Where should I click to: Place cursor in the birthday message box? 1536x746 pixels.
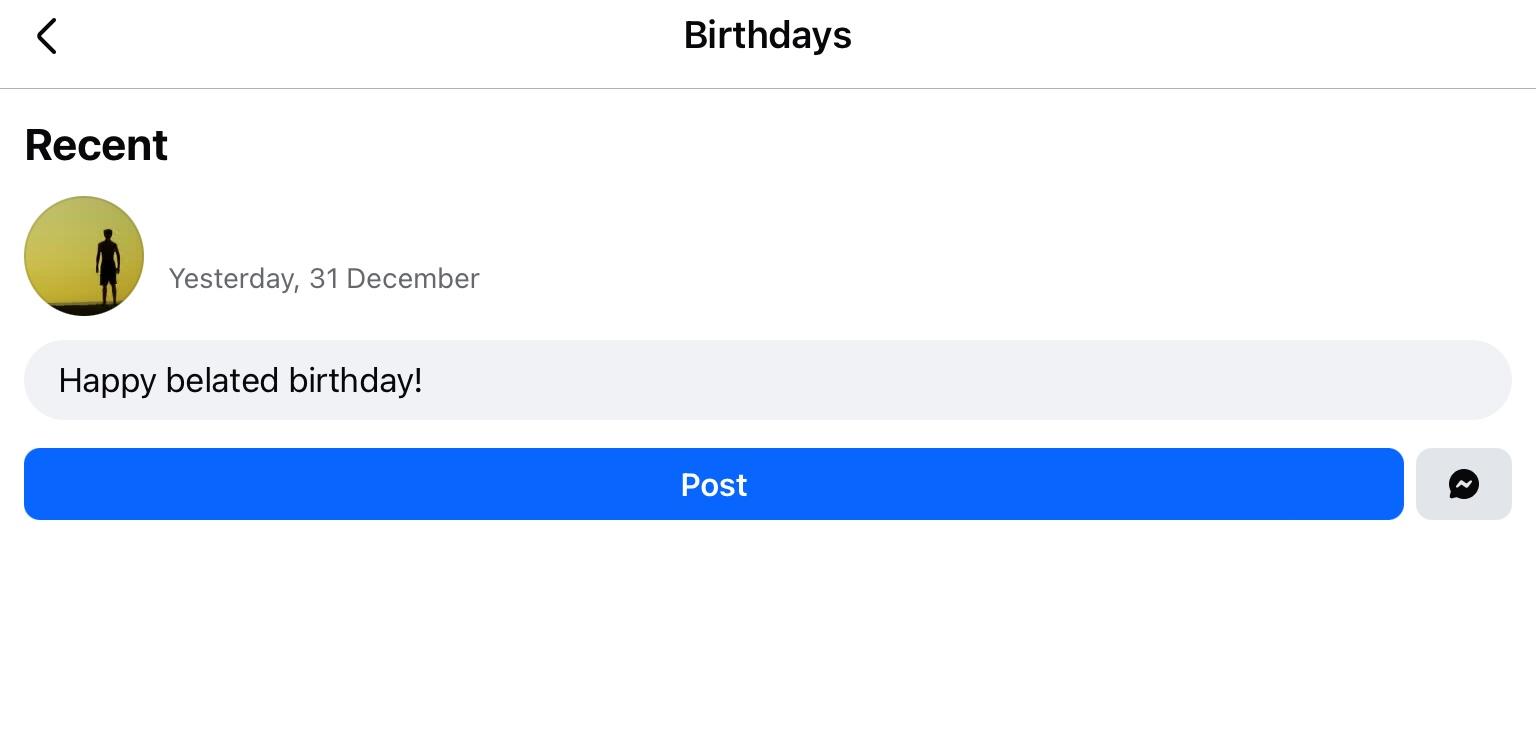[x=767, y=380]
